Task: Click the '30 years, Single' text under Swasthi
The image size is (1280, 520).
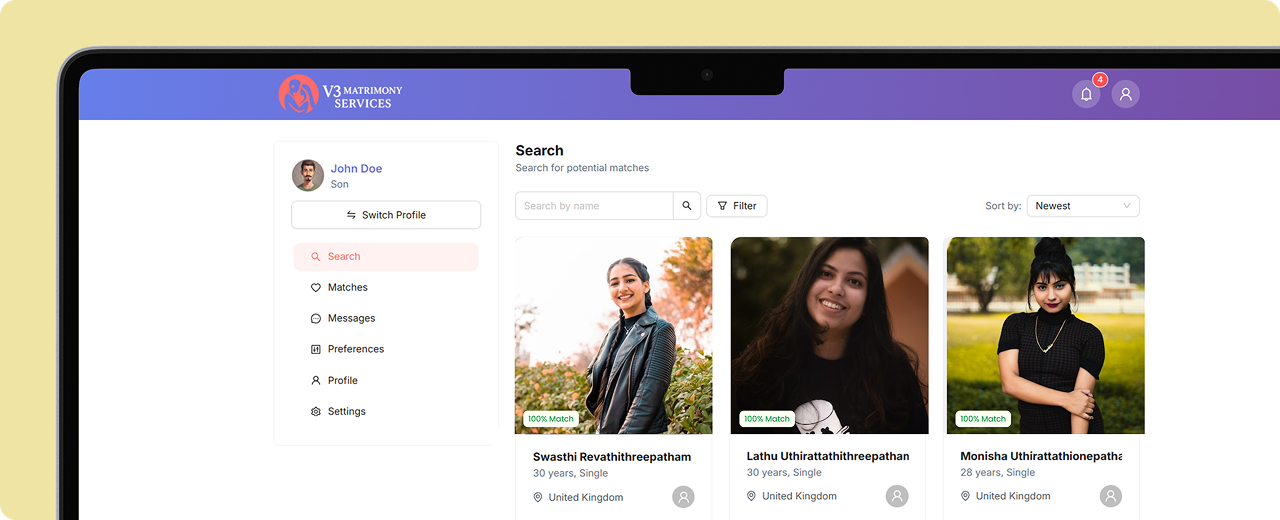Action: click(570, 473)
